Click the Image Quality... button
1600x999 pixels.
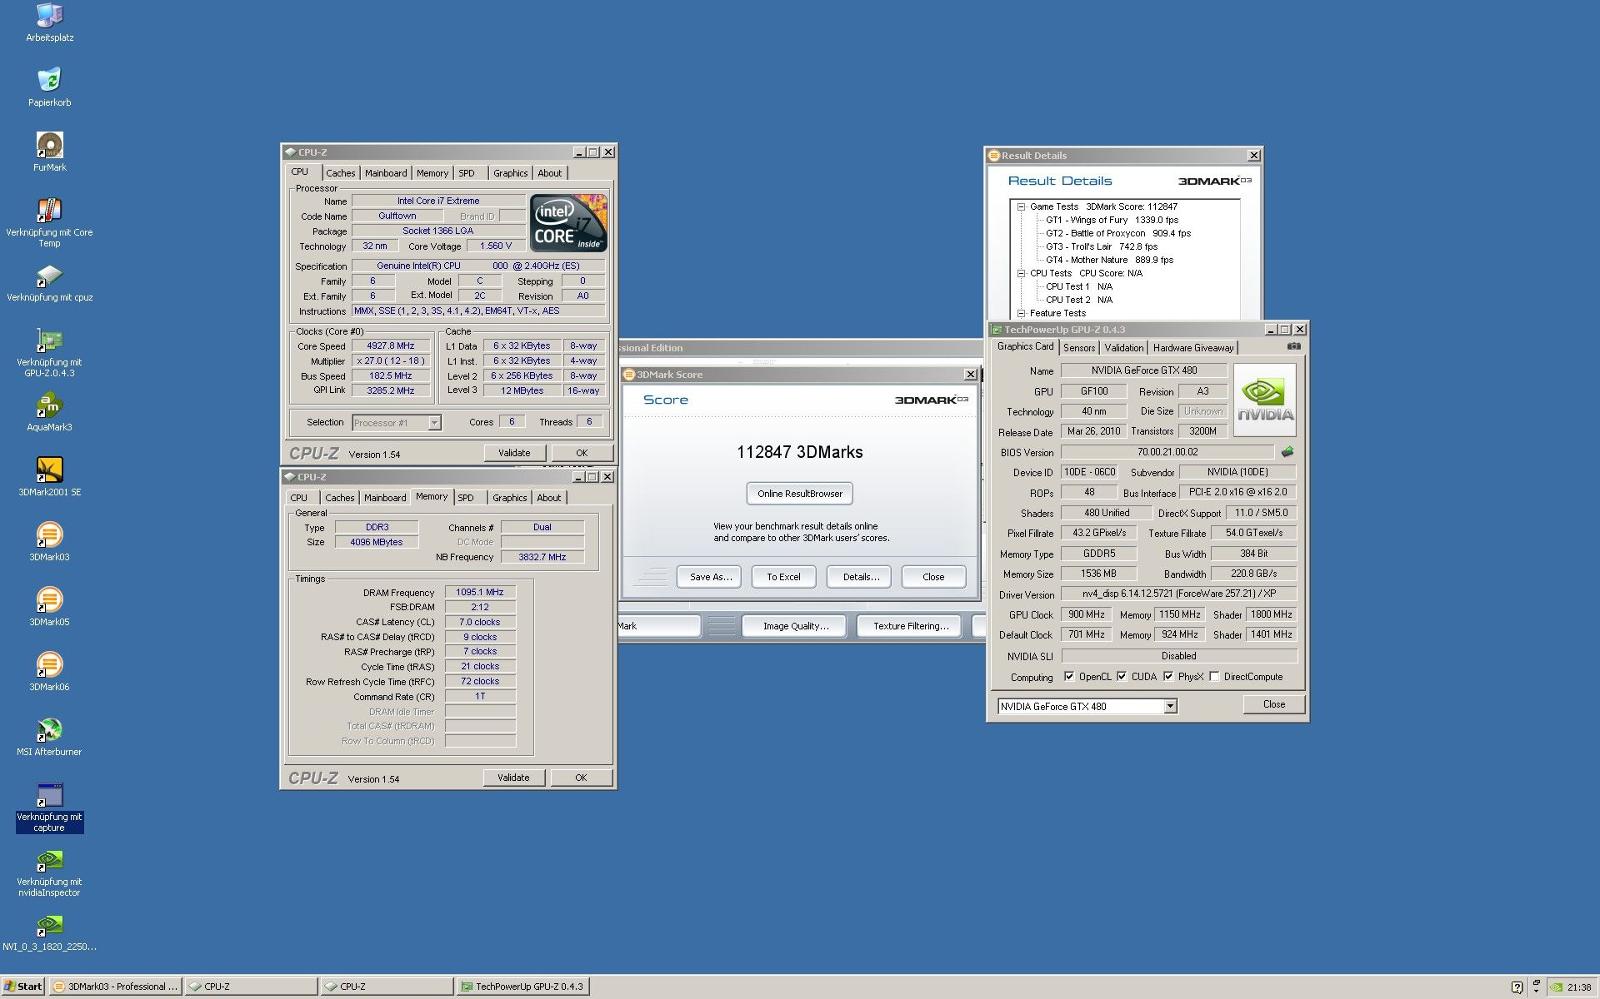click(796, 626)
